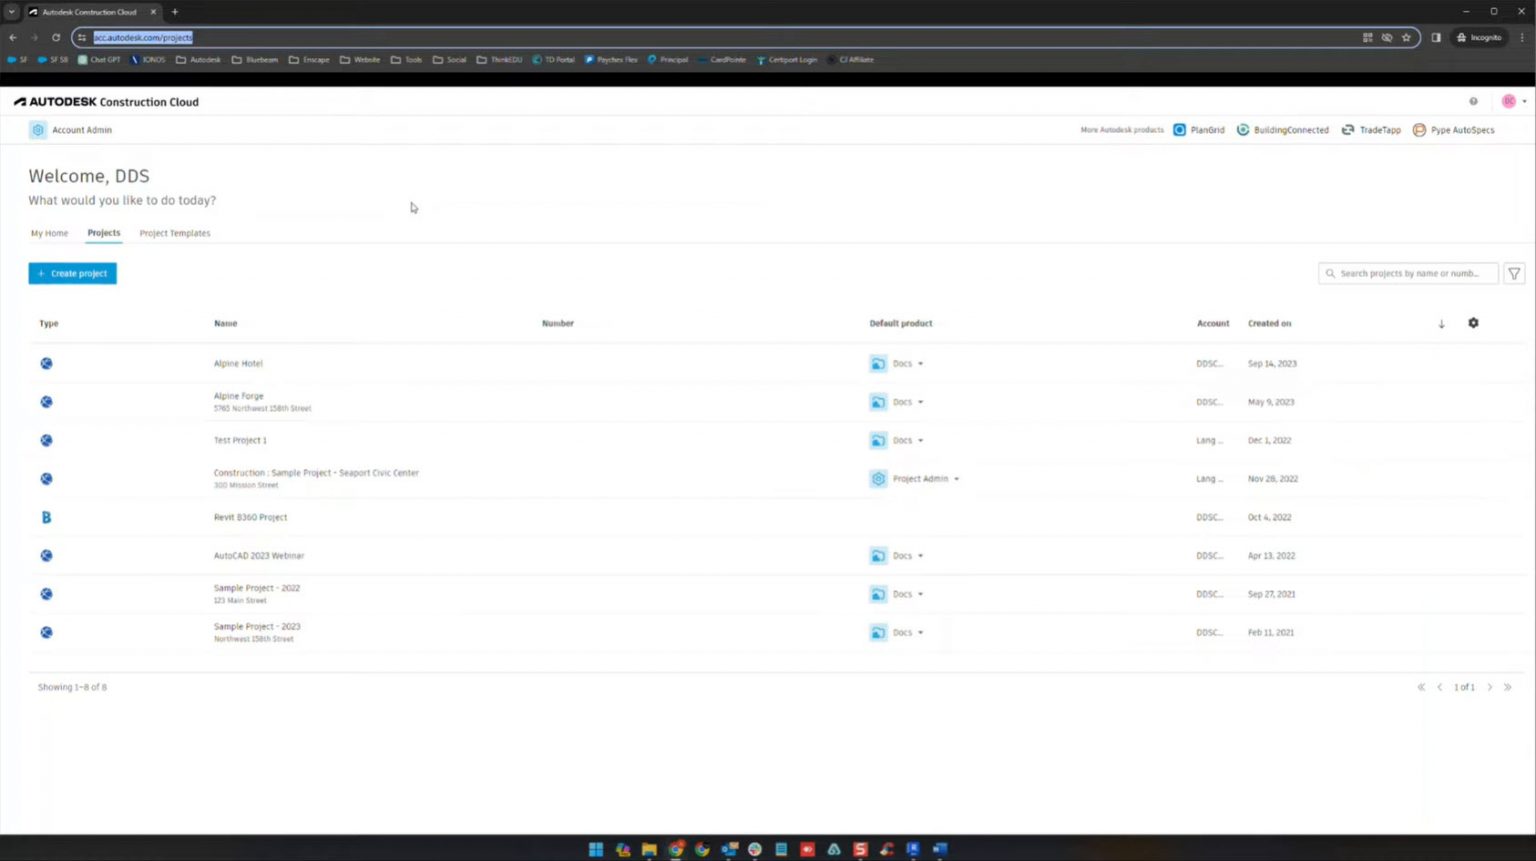Open the Project Templates tab
The height and width of the screenshot is (861, 1536).
(x=174, y=233)
